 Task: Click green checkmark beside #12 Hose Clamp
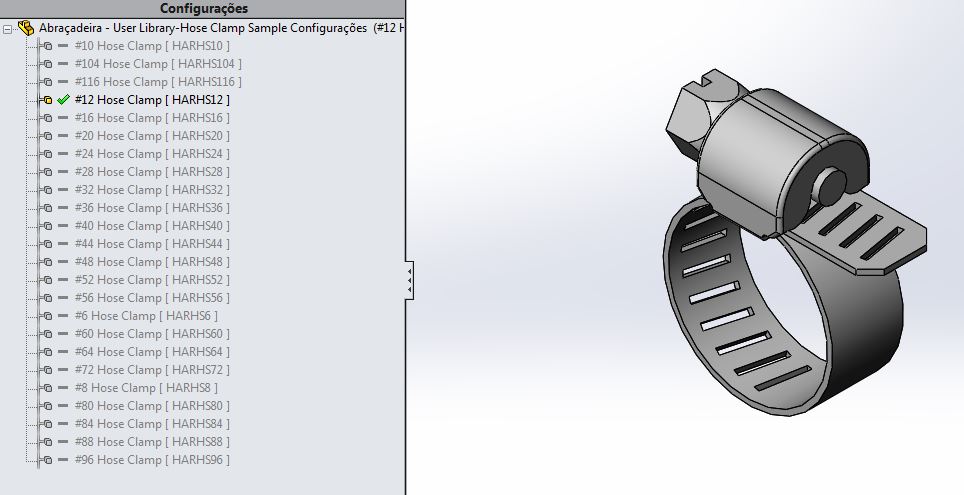(63, 99)
